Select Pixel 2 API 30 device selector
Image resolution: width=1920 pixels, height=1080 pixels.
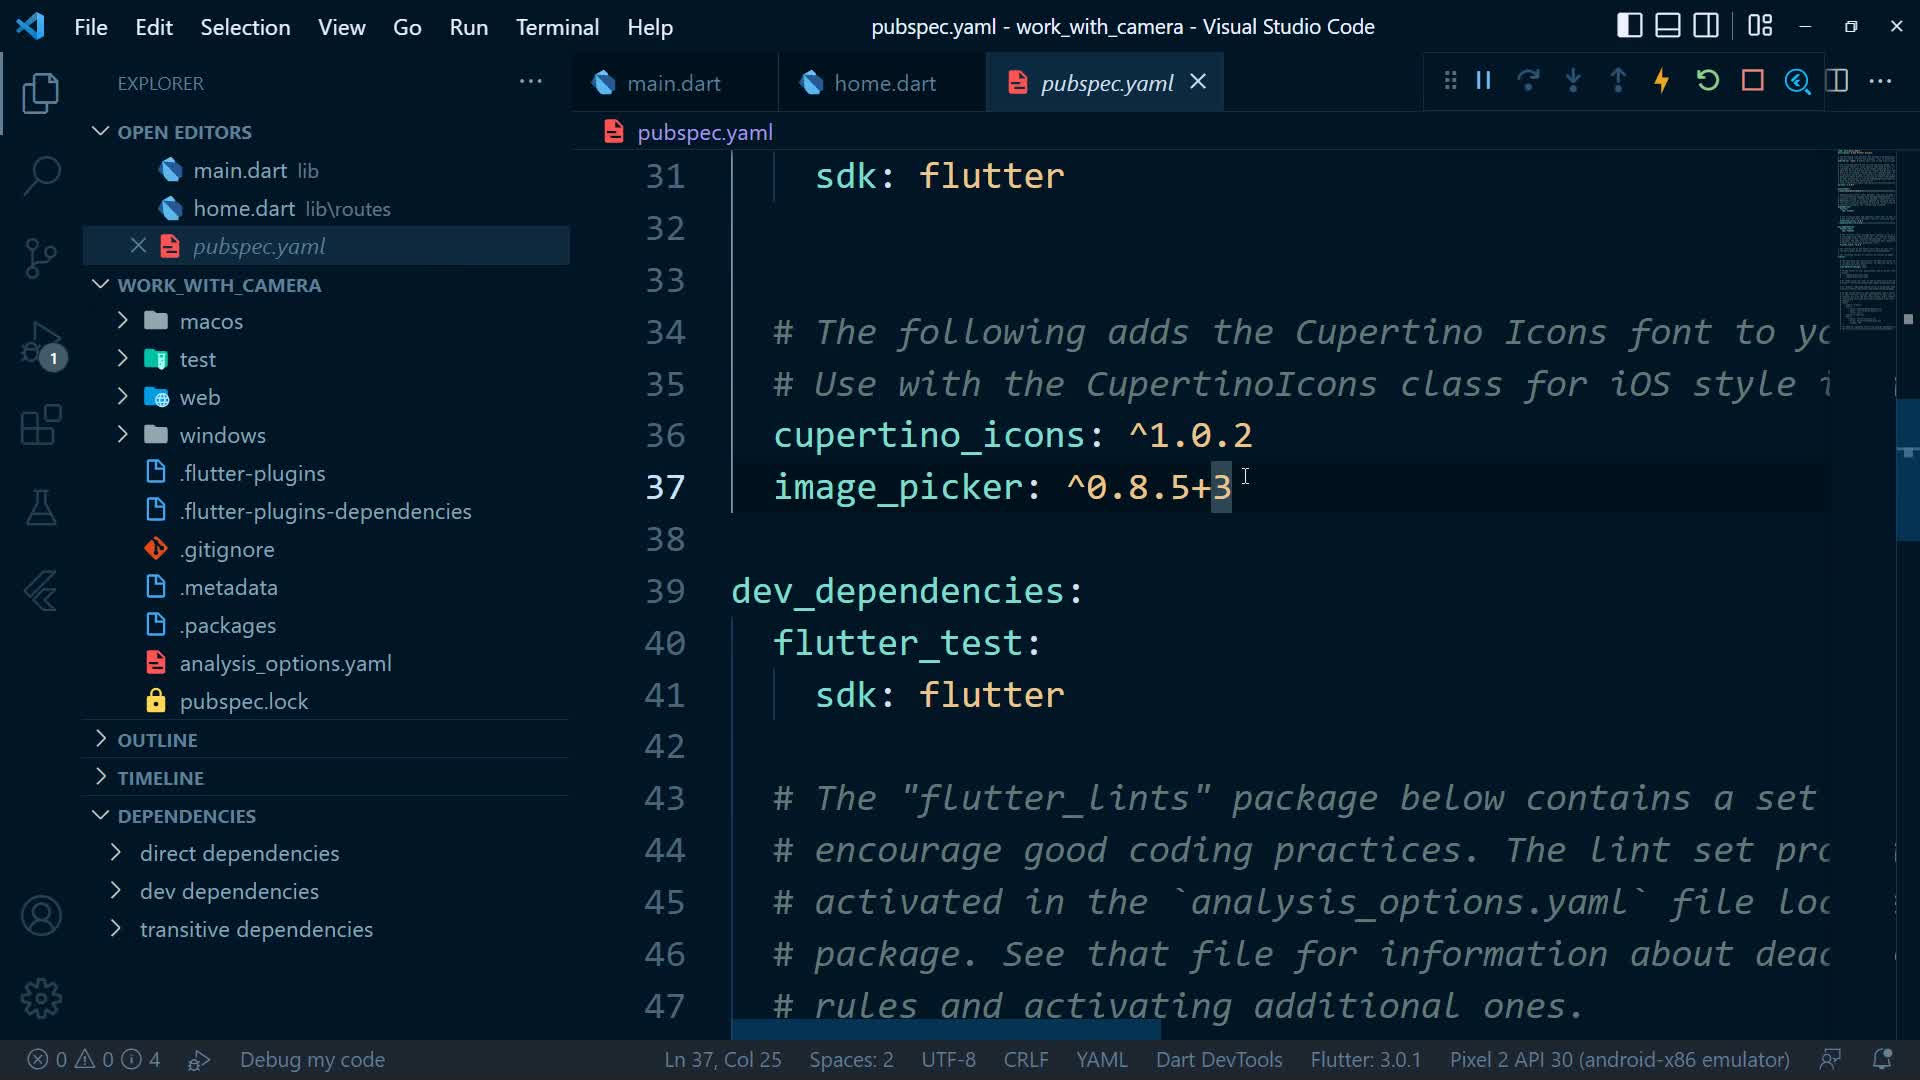(1619, 1059)
